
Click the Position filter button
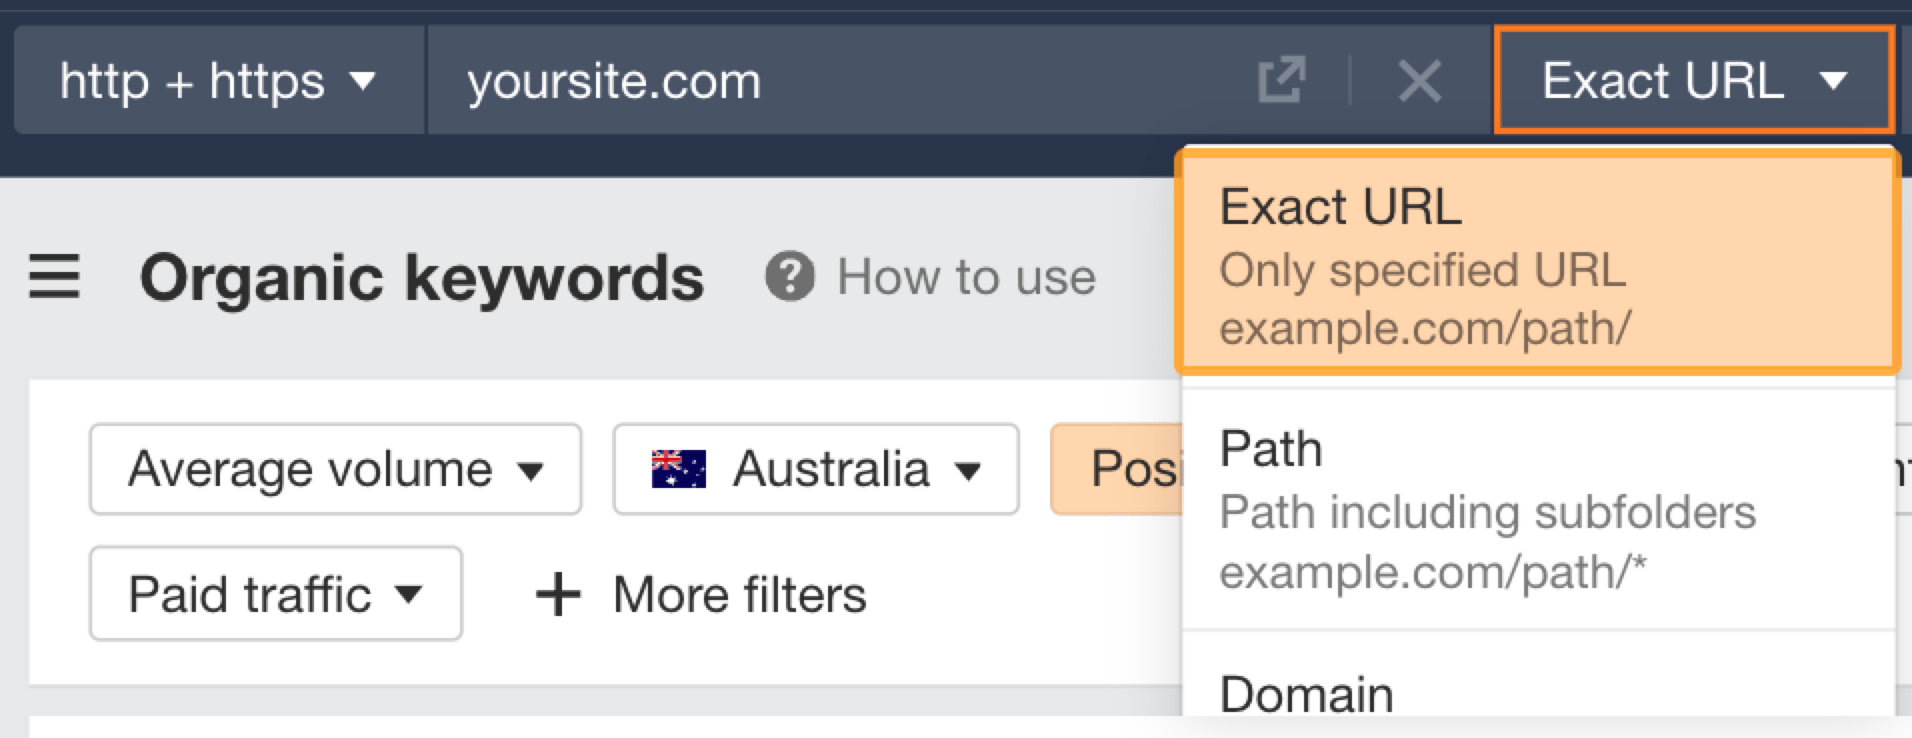(1116, 469)
